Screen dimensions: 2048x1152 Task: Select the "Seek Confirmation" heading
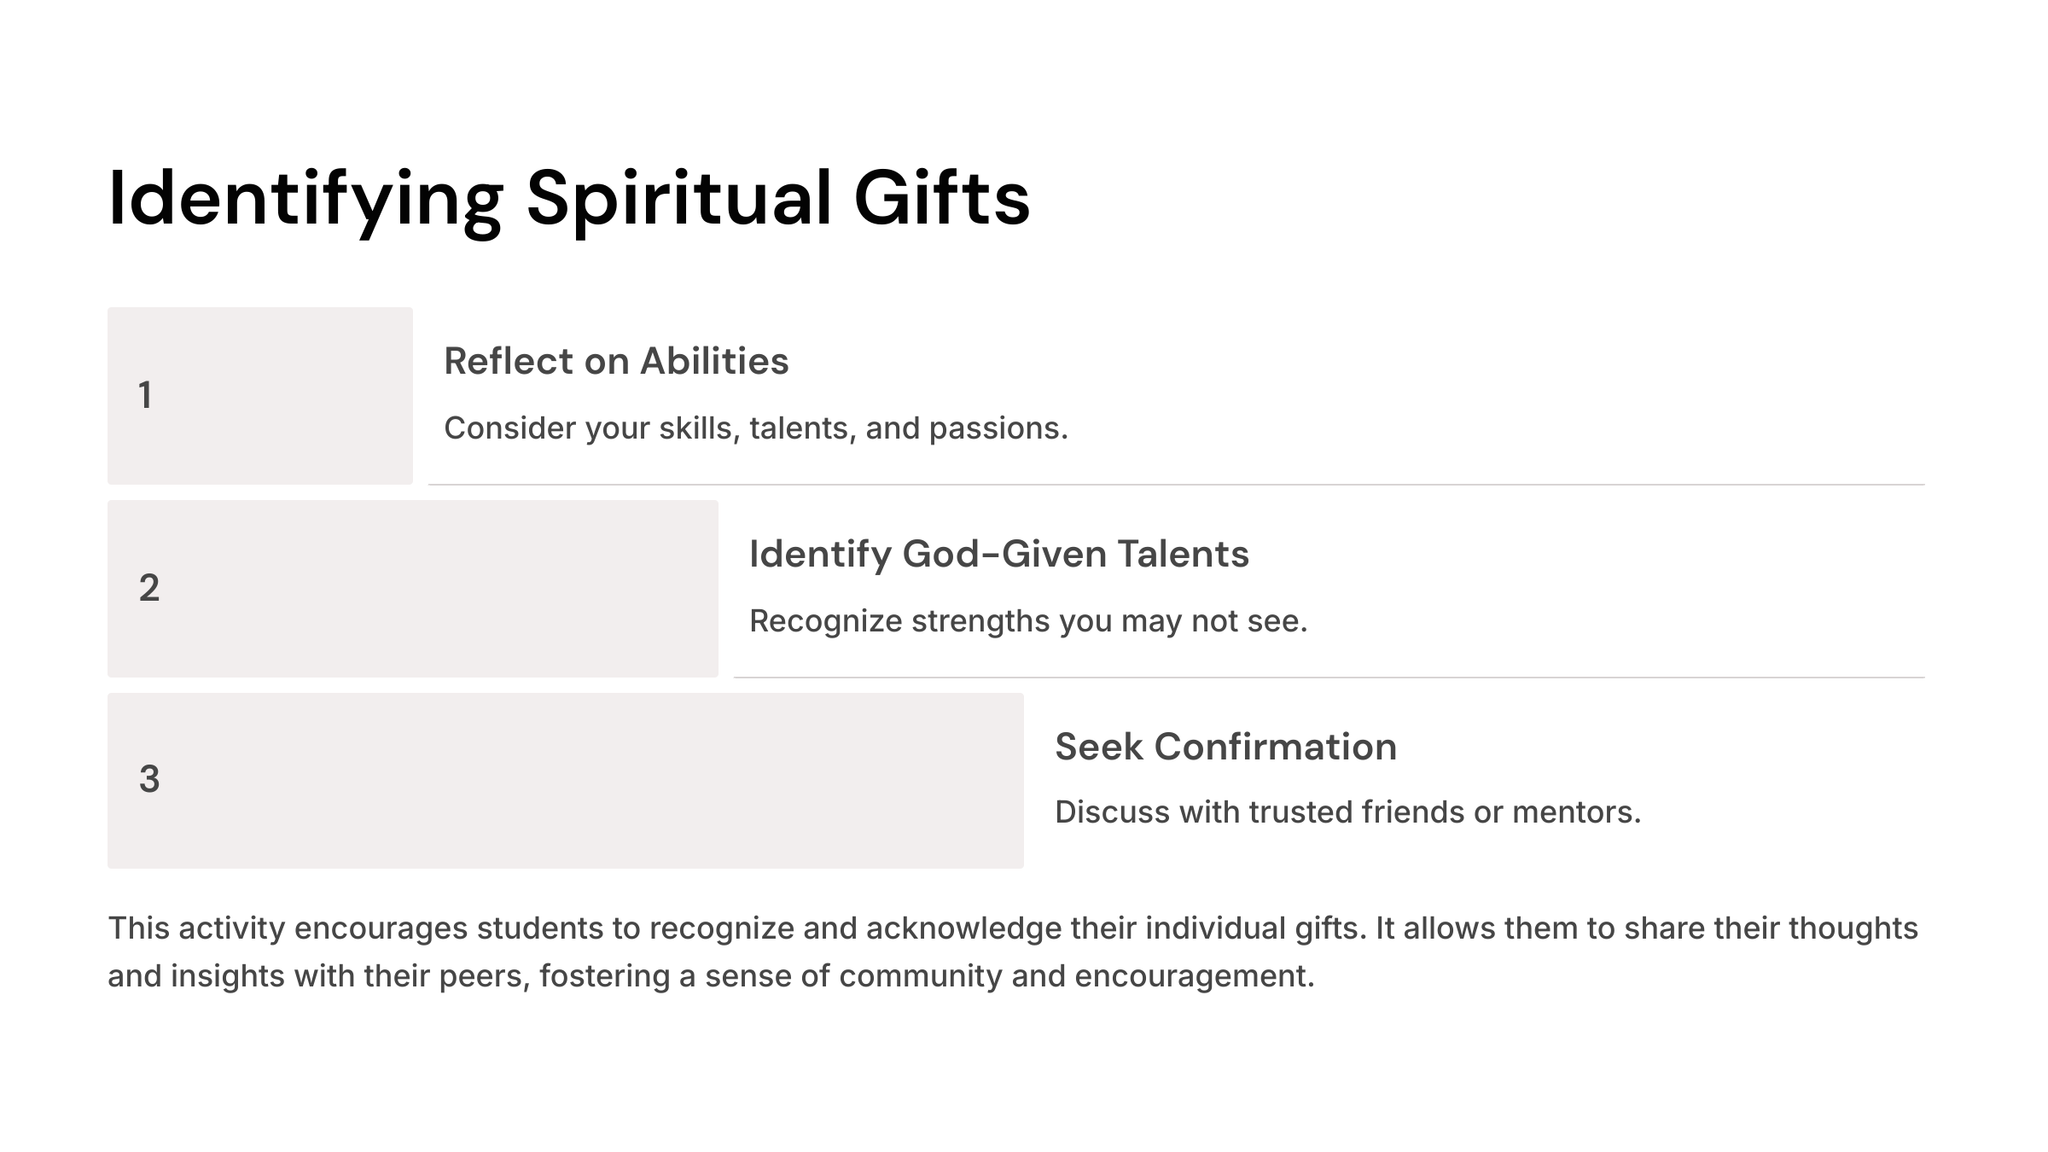[1225, 747]
